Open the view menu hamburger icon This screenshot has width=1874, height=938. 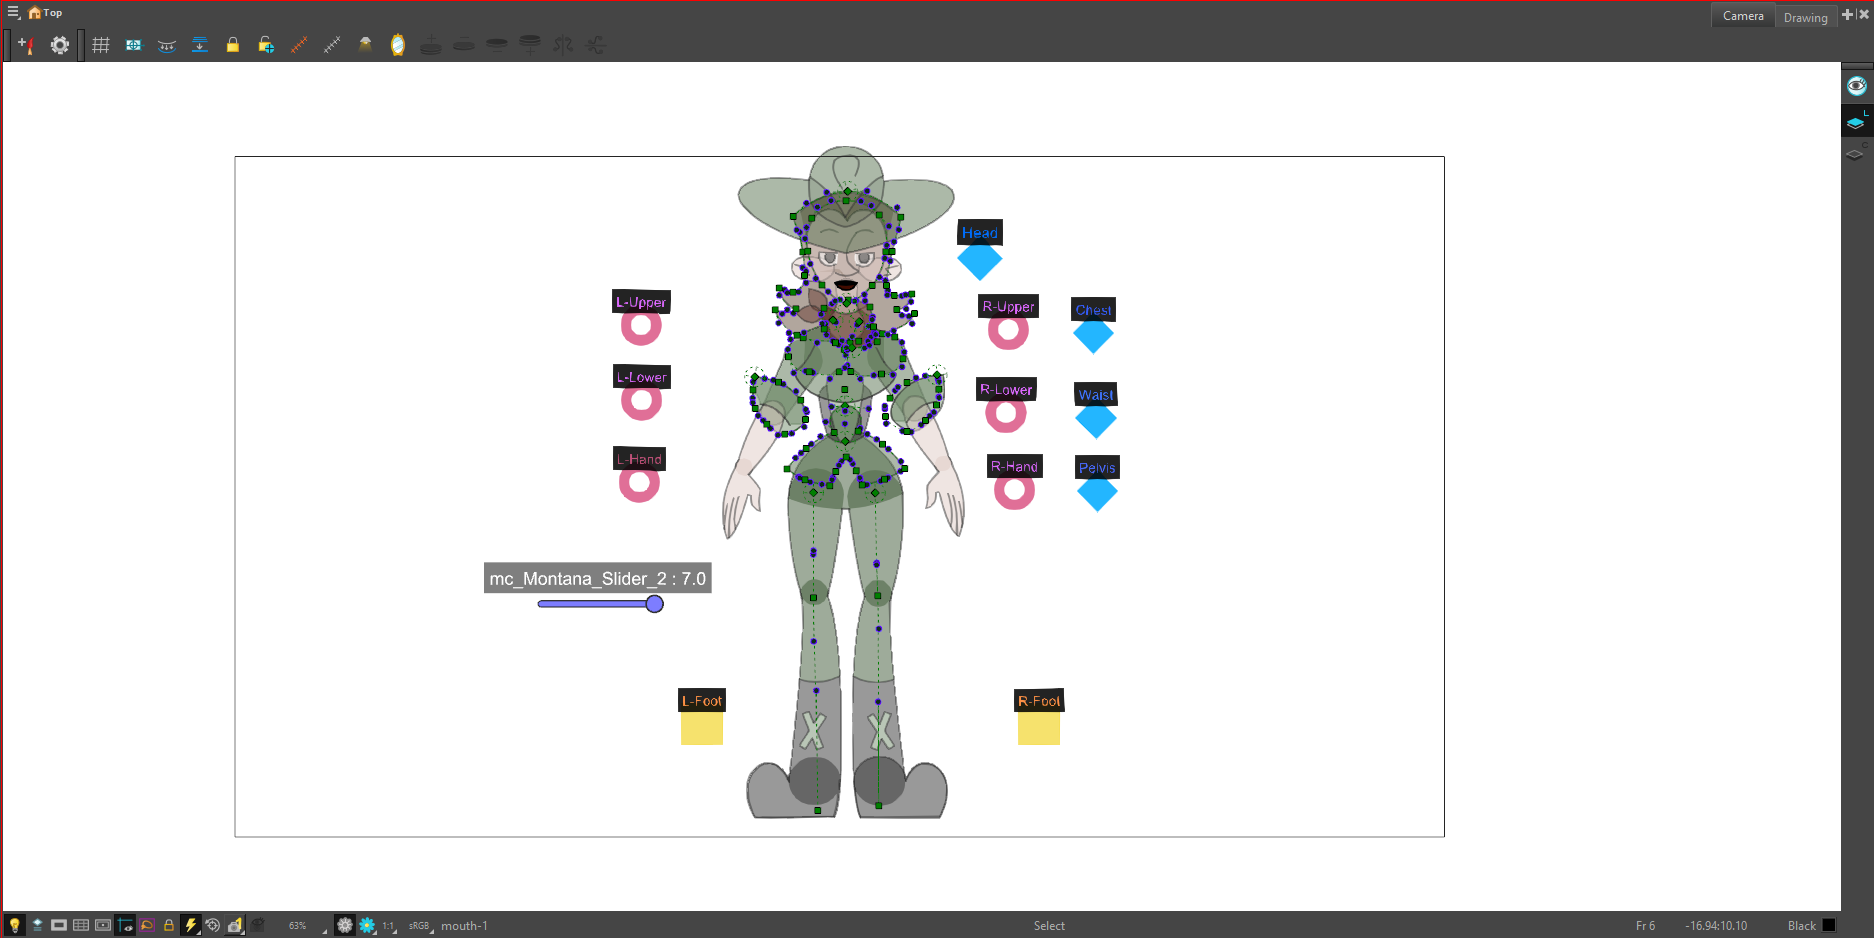pos(13,12)
